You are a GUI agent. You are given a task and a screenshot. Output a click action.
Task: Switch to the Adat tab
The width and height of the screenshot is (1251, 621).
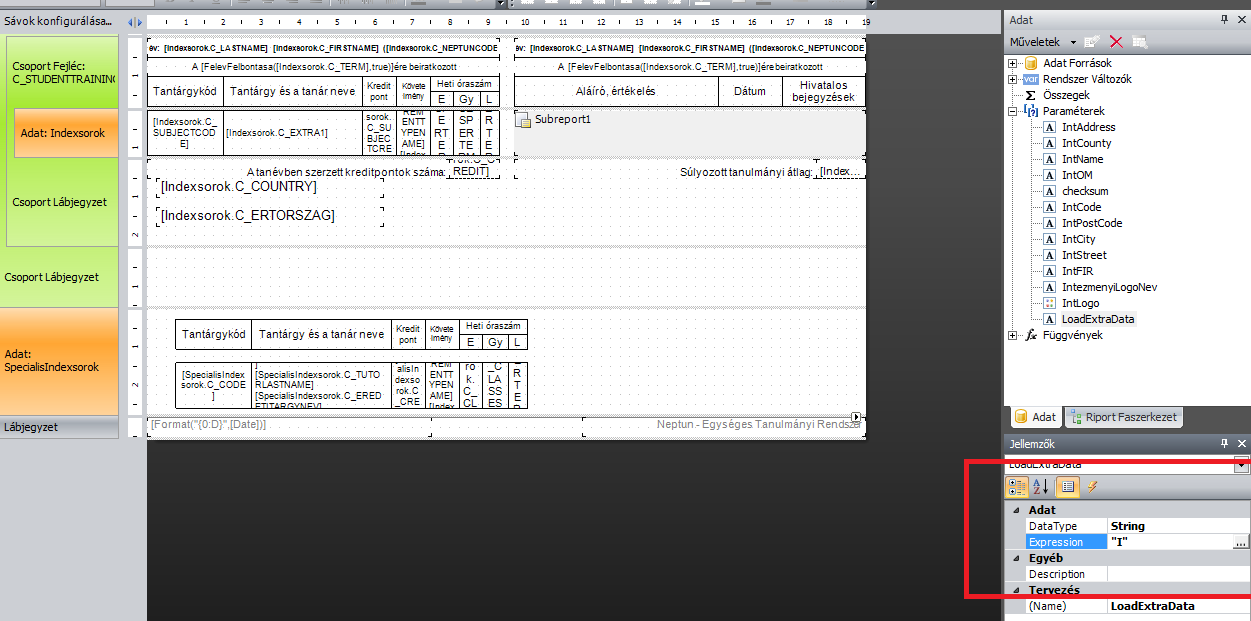tap(1035, 417)
